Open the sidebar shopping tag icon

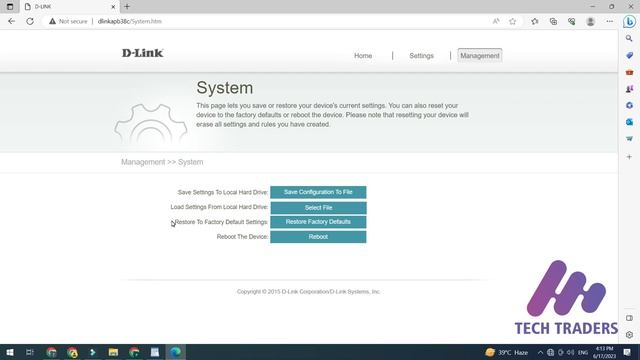coord(629,55)
